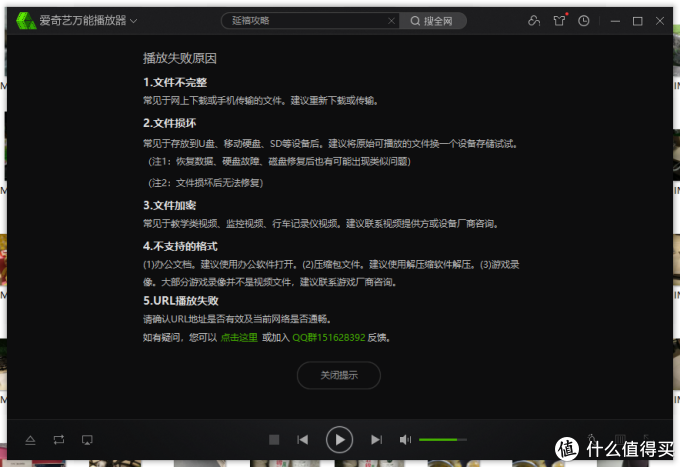The height and width of the screenshot is (467, 680).
Task: Click the 播放失败原因 heading
Action: pyautogui.click(x=180, y=58)
